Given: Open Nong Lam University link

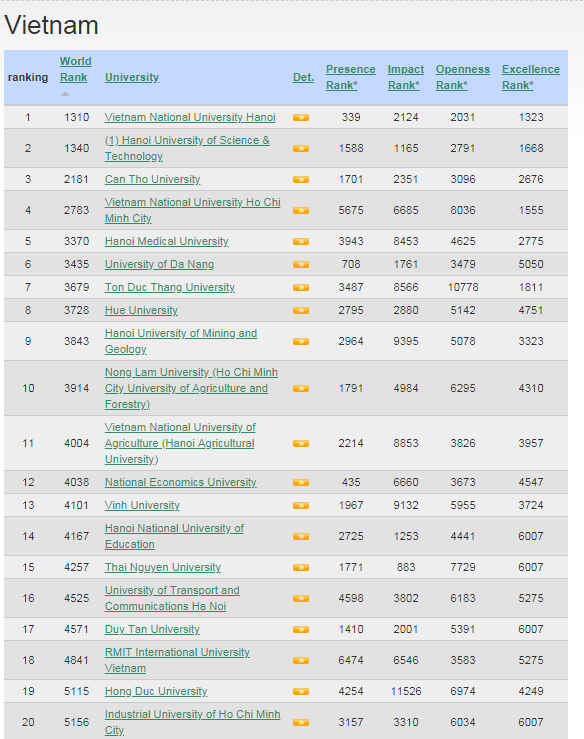Looking at the screenshot, I should [x=191, y=388].
